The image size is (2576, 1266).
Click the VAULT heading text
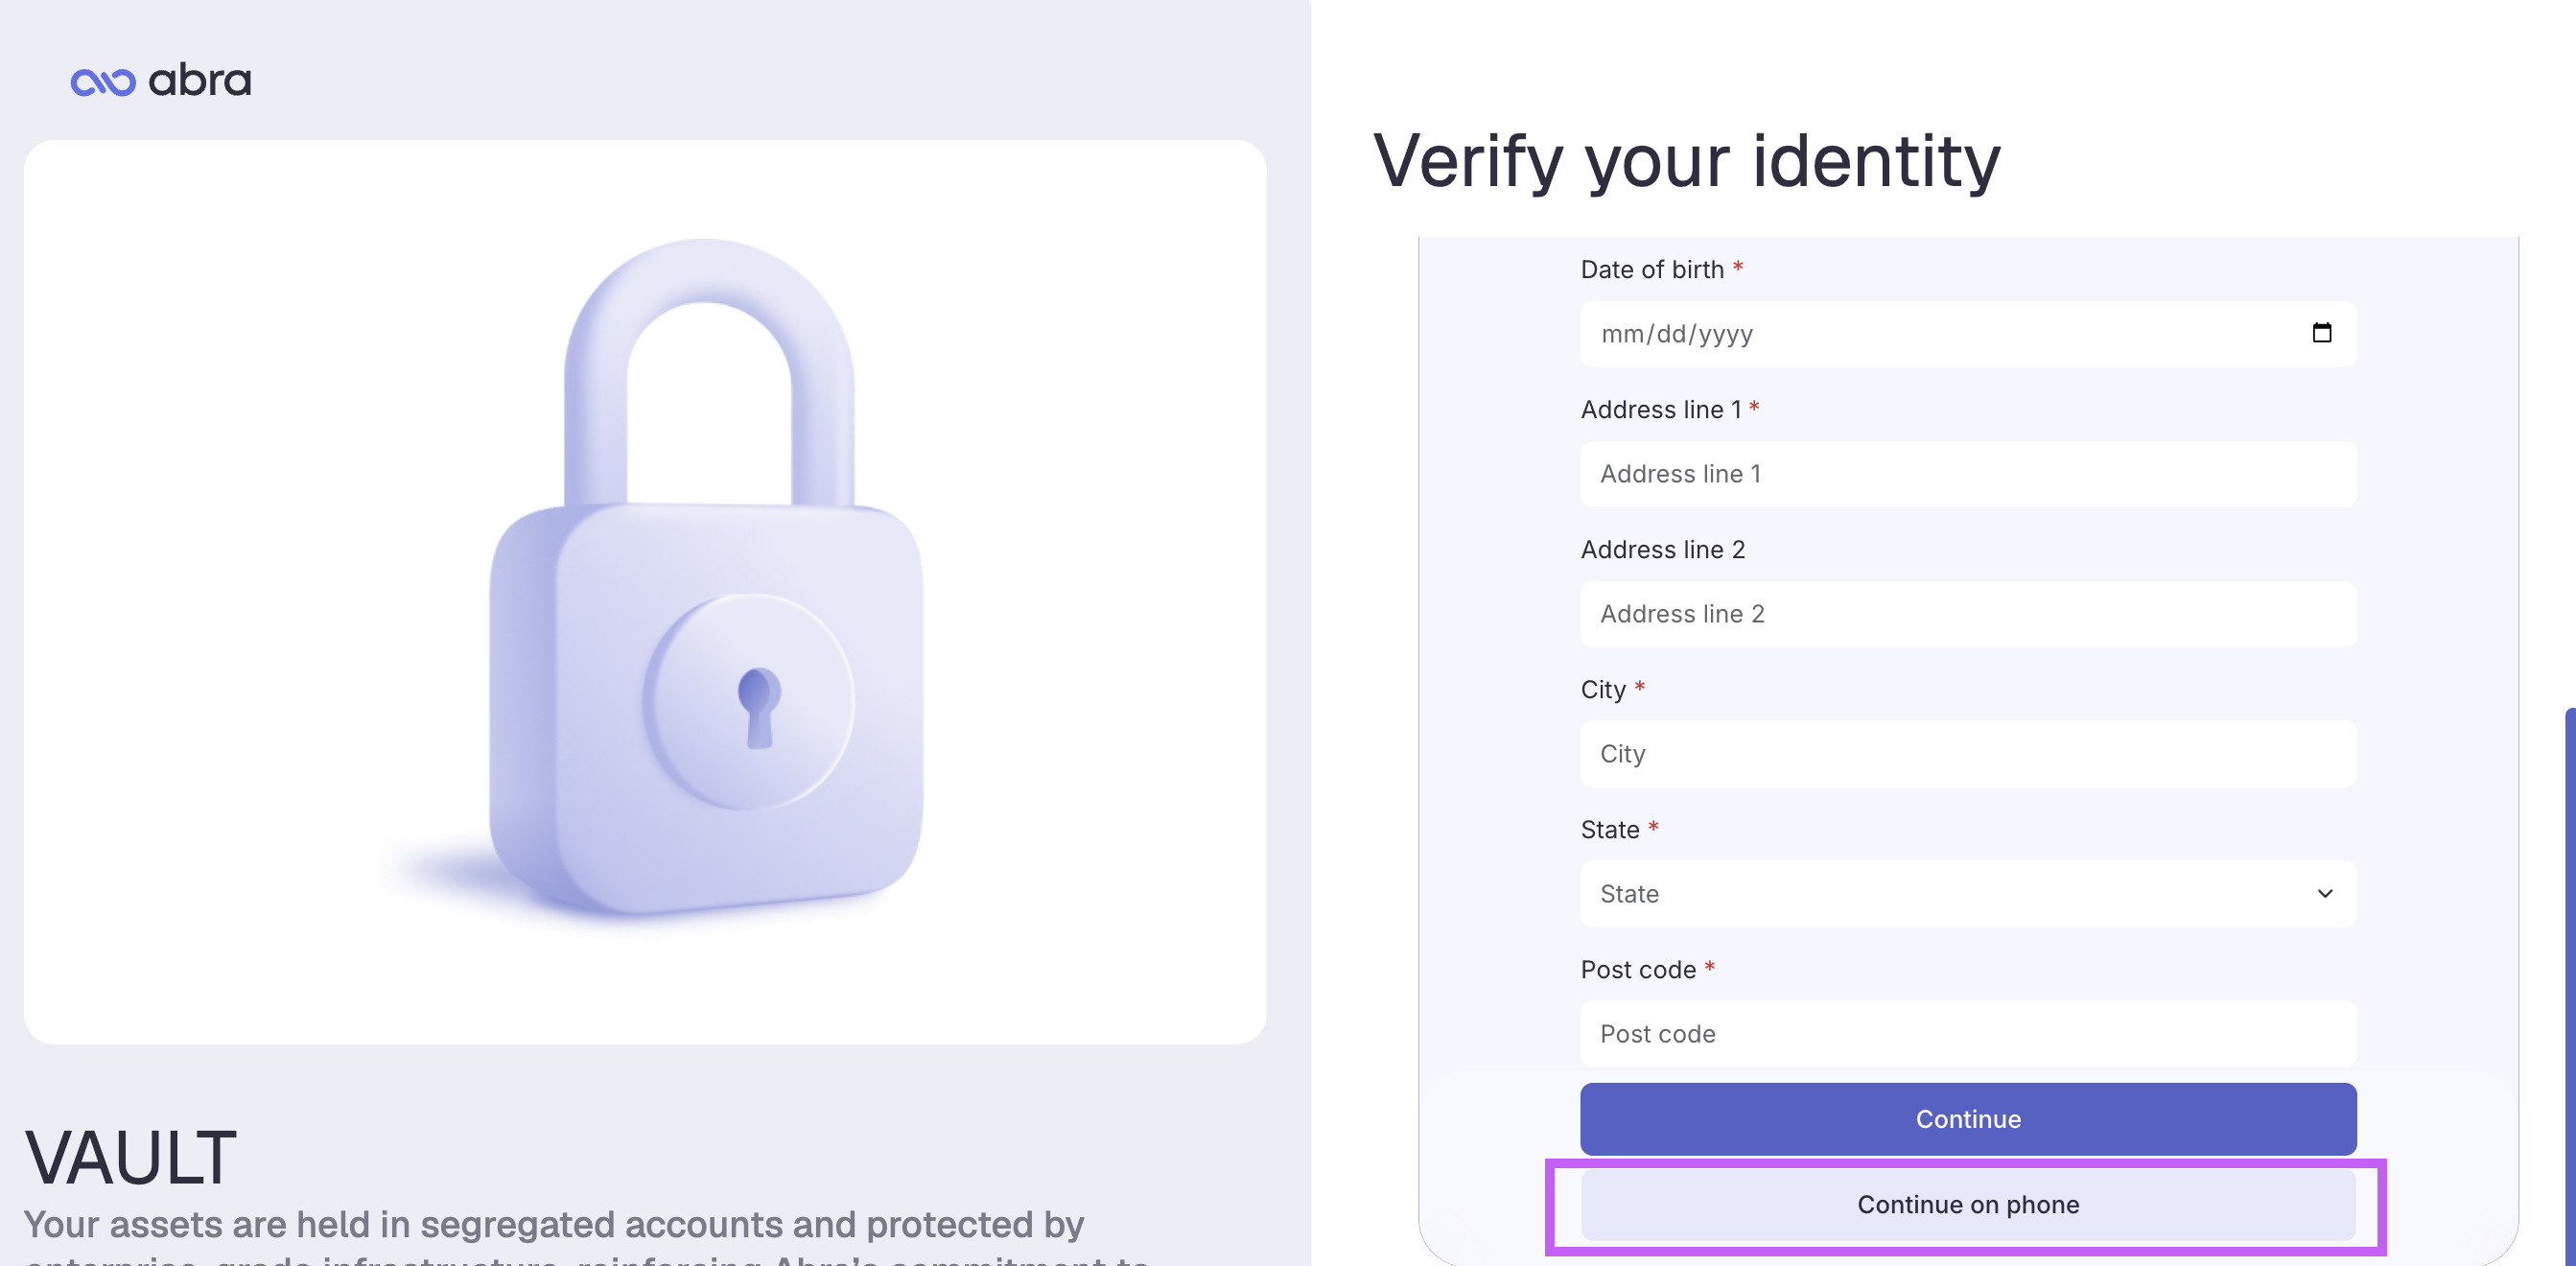130,1157
